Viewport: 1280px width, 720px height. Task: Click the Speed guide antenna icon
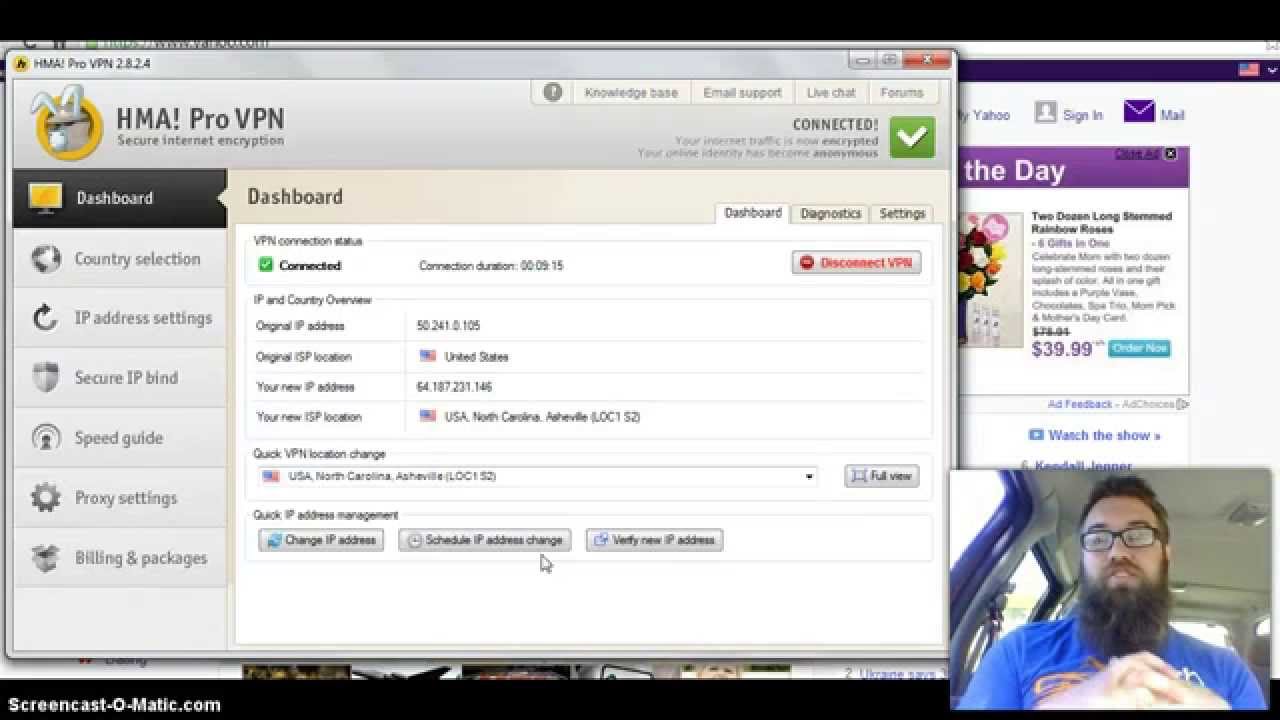(46, 438)
